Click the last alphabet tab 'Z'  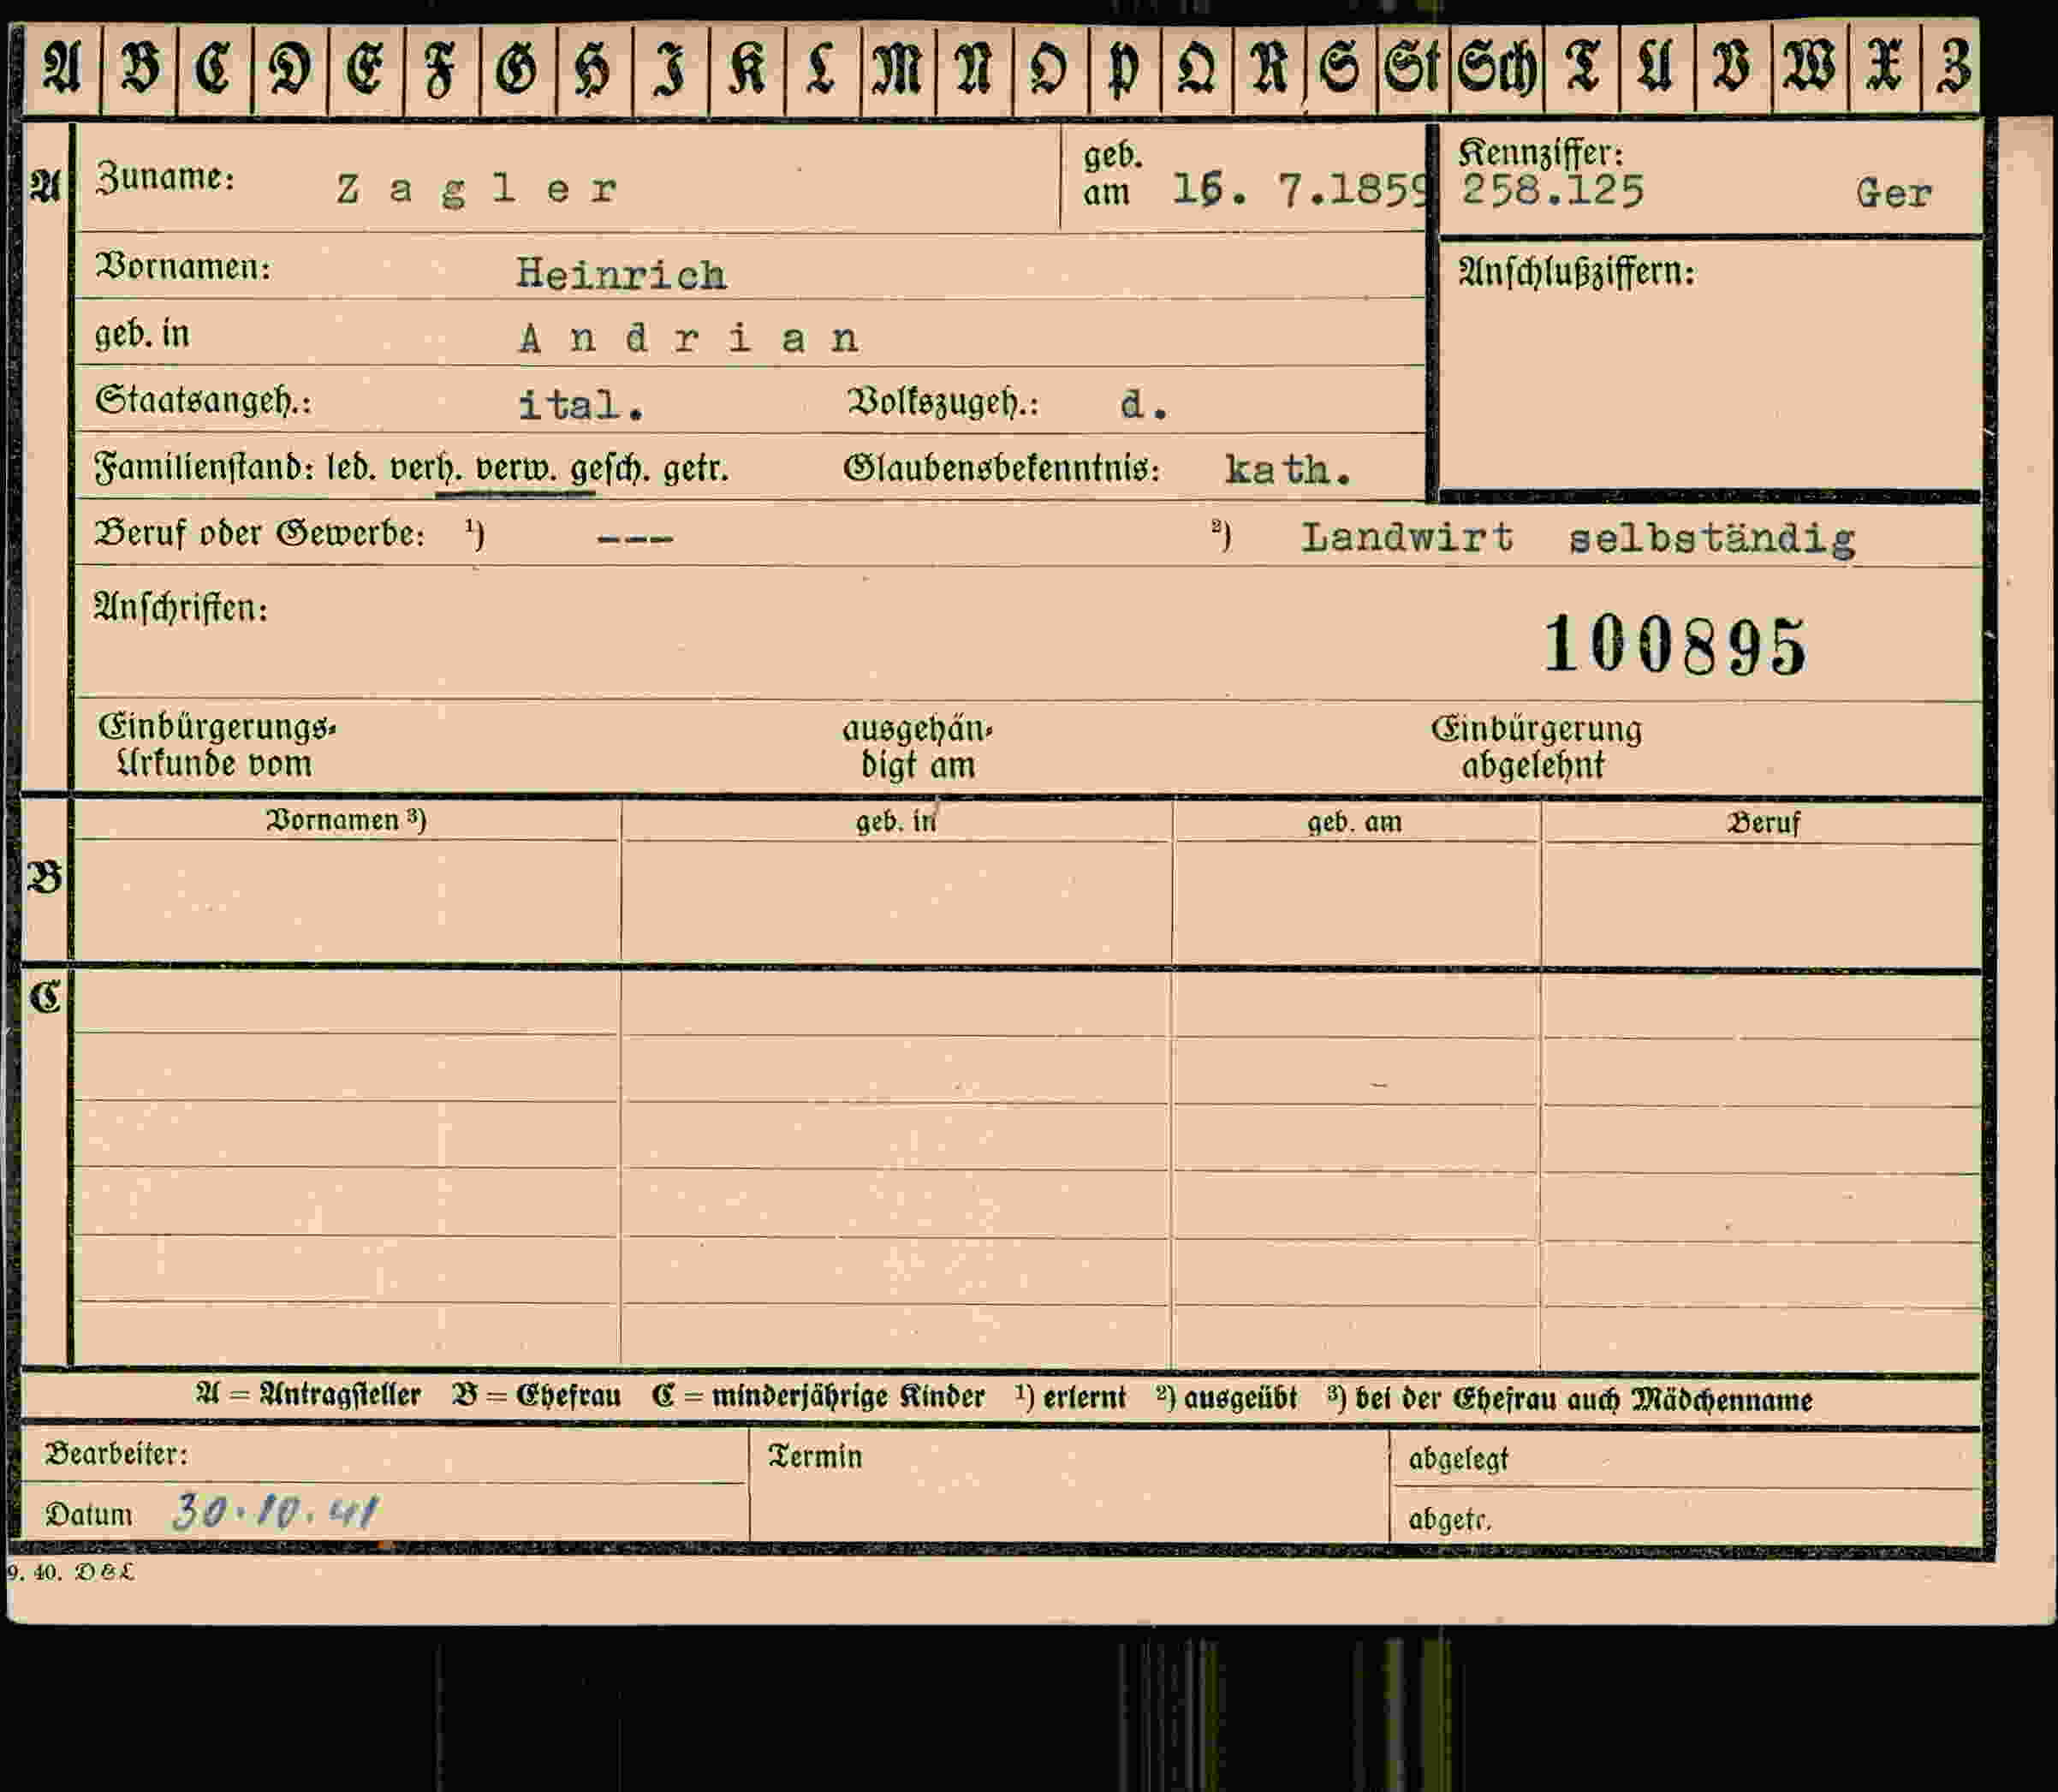[1951, 69]
